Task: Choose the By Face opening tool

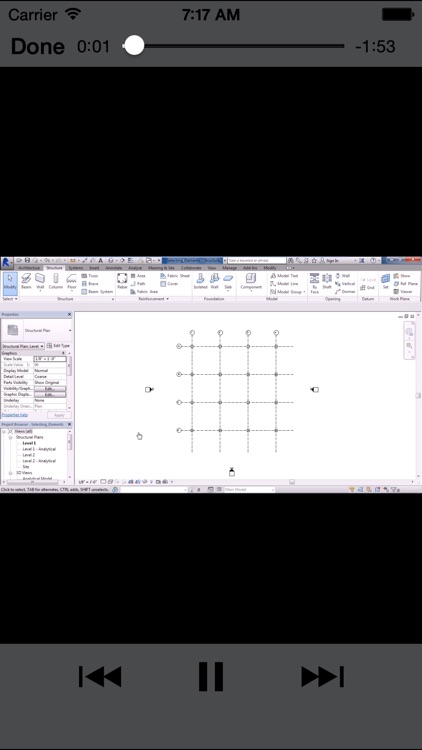Action: 314,283
